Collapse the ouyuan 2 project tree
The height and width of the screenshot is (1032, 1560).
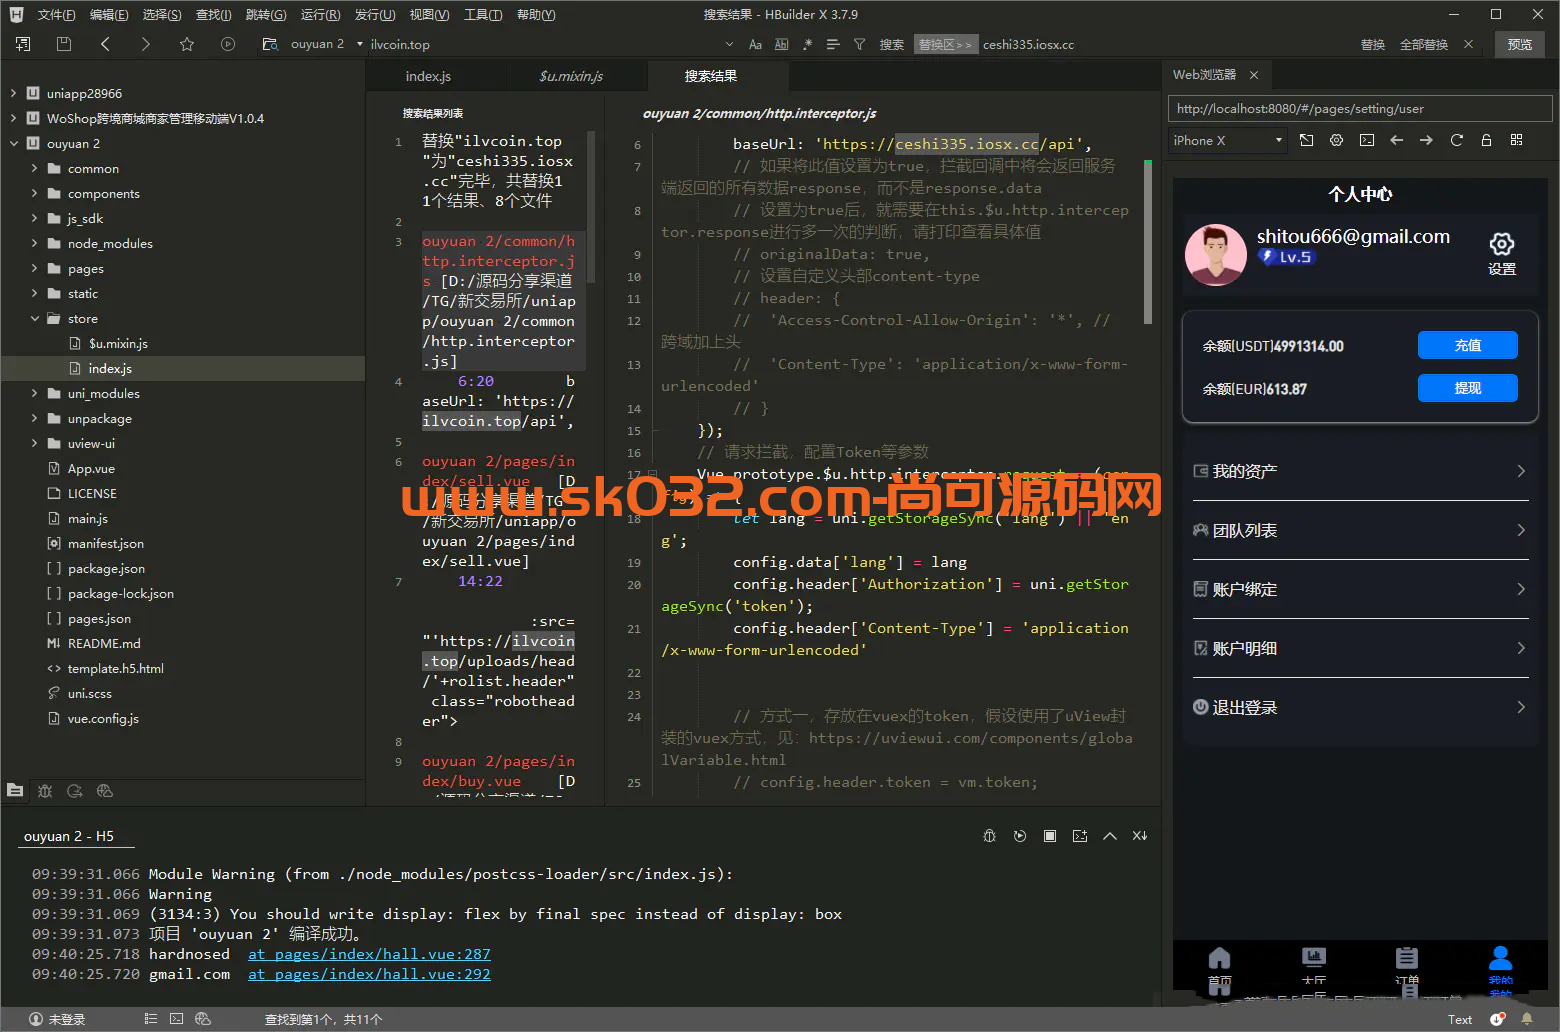(14, 143)
